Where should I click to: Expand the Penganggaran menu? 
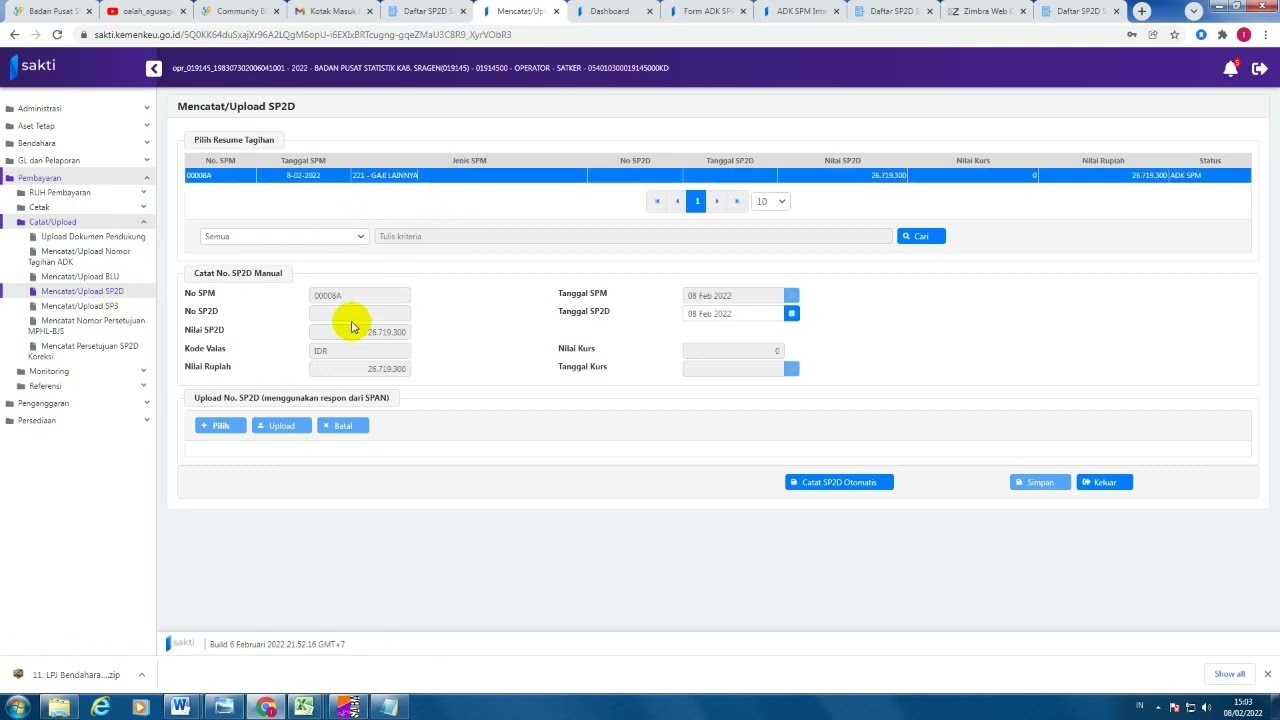(x=77, y=403)
